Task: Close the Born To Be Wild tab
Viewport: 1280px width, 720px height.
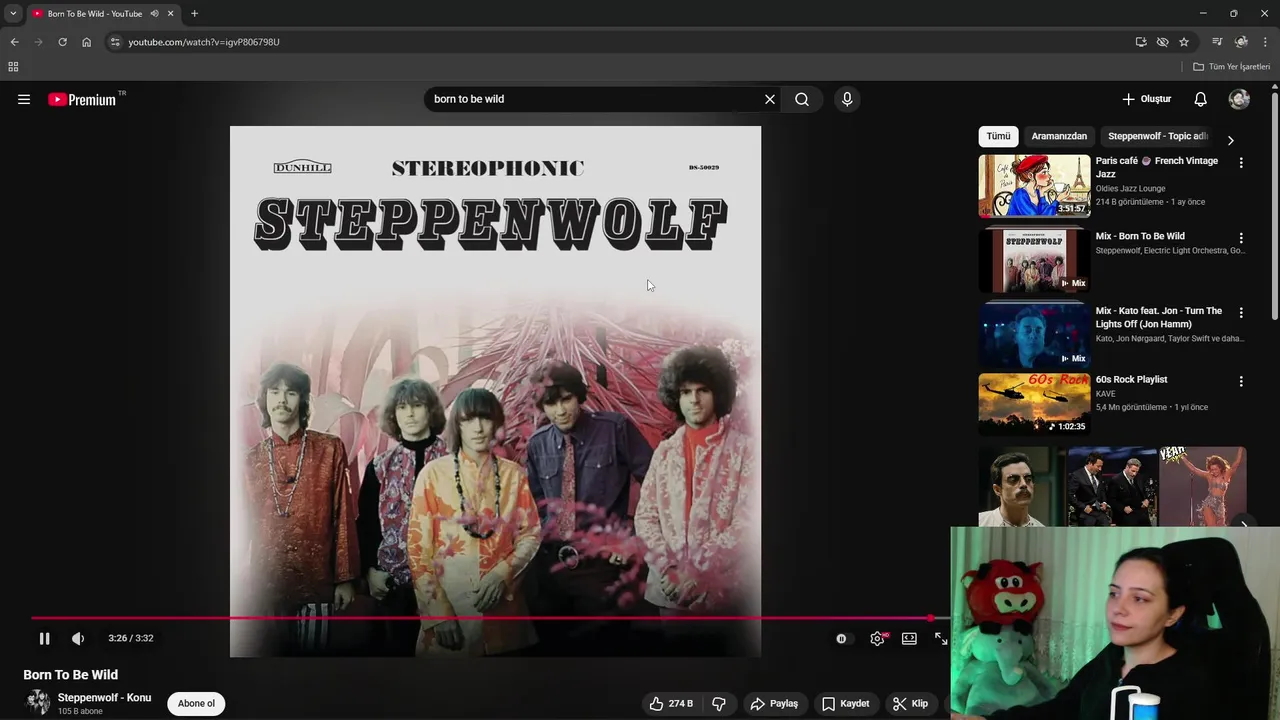Action: [170, 14]
